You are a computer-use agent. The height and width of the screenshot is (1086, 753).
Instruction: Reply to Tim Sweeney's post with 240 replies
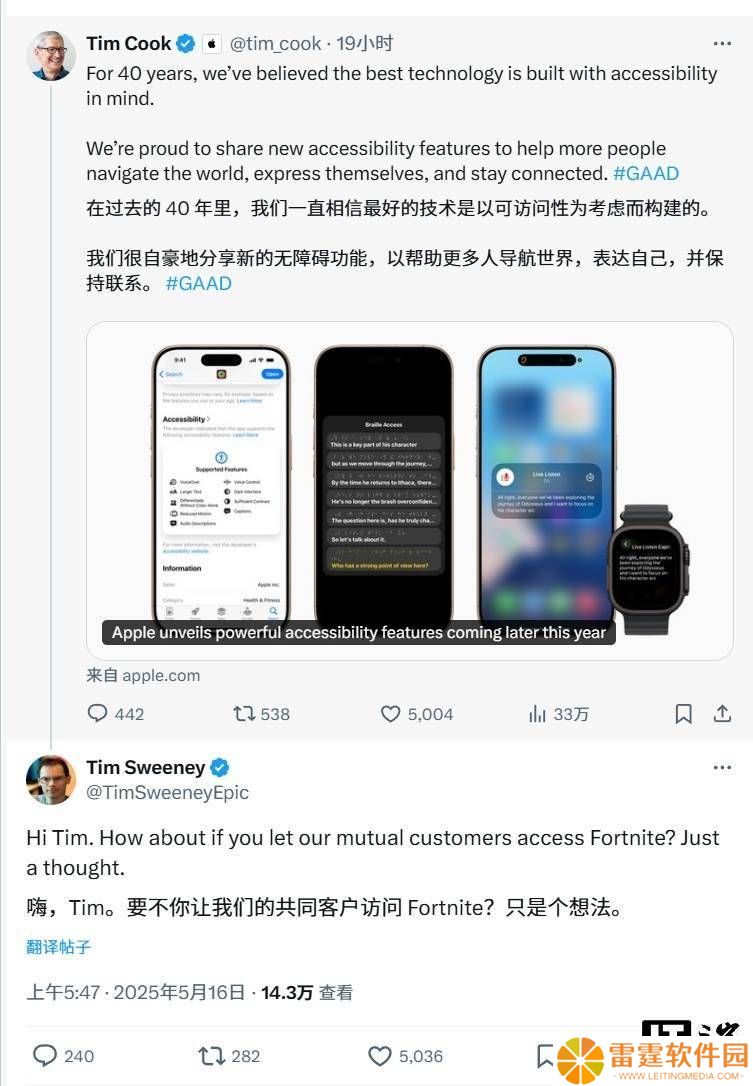coord(45,1056)
